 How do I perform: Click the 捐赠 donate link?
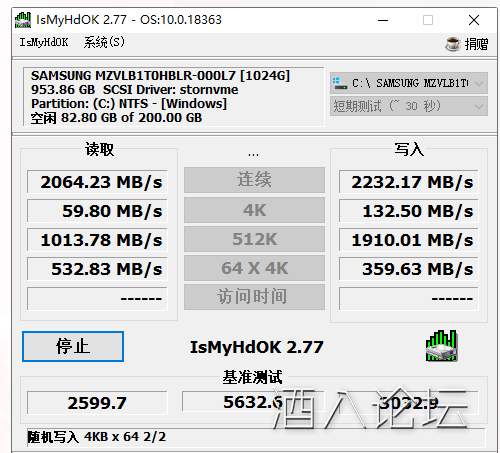tap(477, 44)
